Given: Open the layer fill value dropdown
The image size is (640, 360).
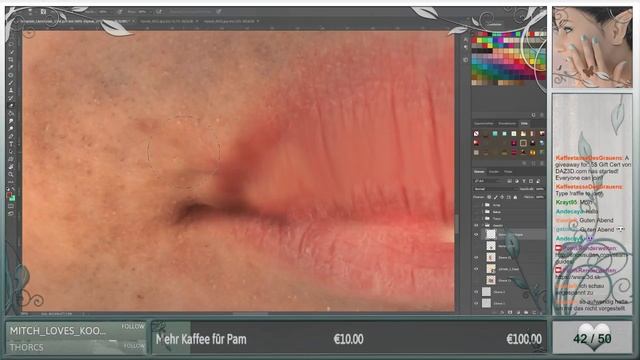Looking at the screenshot, I should point(540,197).
